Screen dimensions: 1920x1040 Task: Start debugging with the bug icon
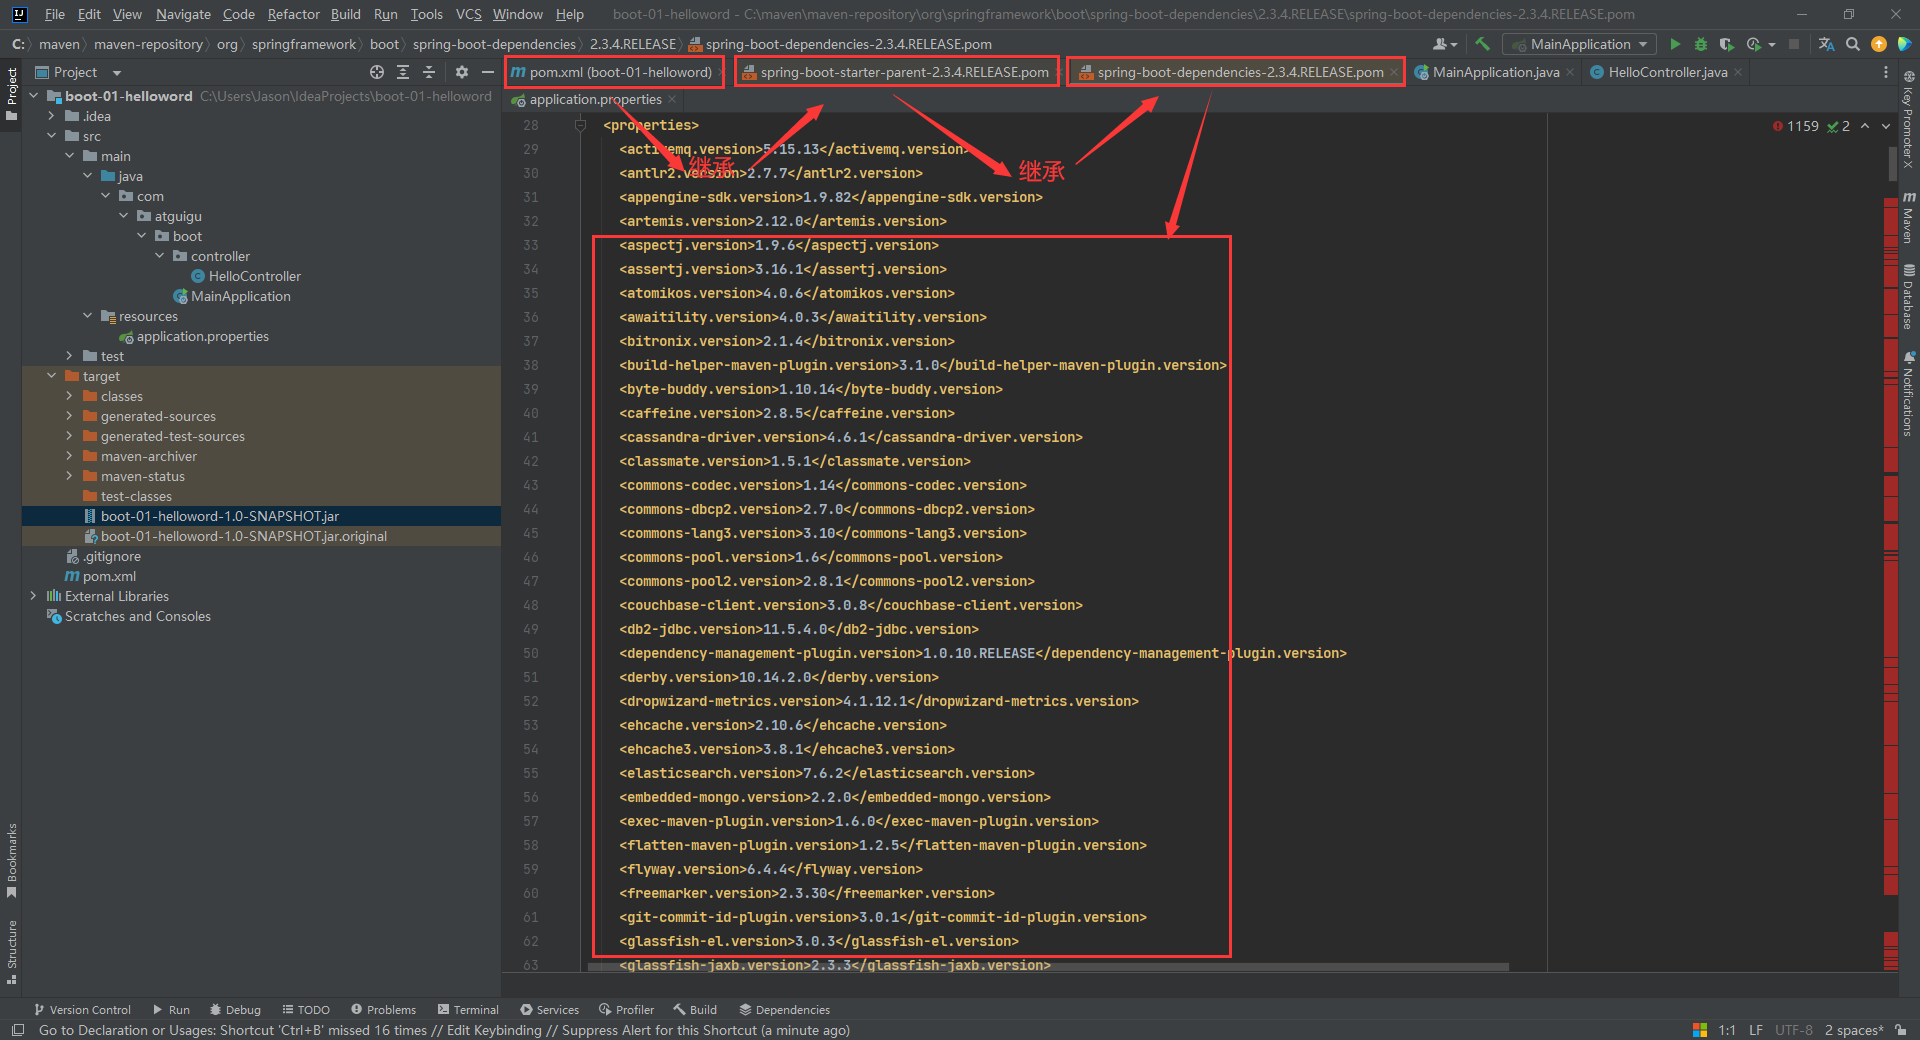pos(1700,44)
